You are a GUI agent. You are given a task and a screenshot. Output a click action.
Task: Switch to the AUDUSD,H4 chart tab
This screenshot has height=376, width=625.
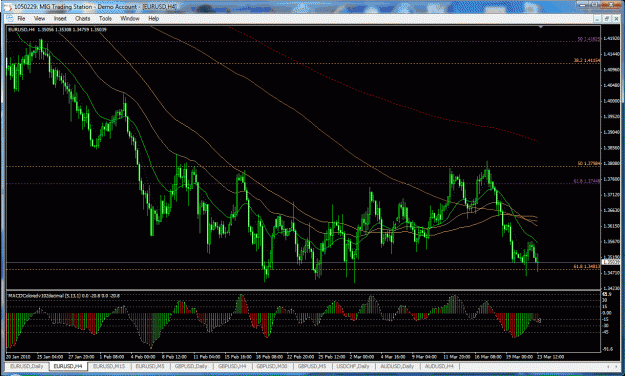point(439,366)
